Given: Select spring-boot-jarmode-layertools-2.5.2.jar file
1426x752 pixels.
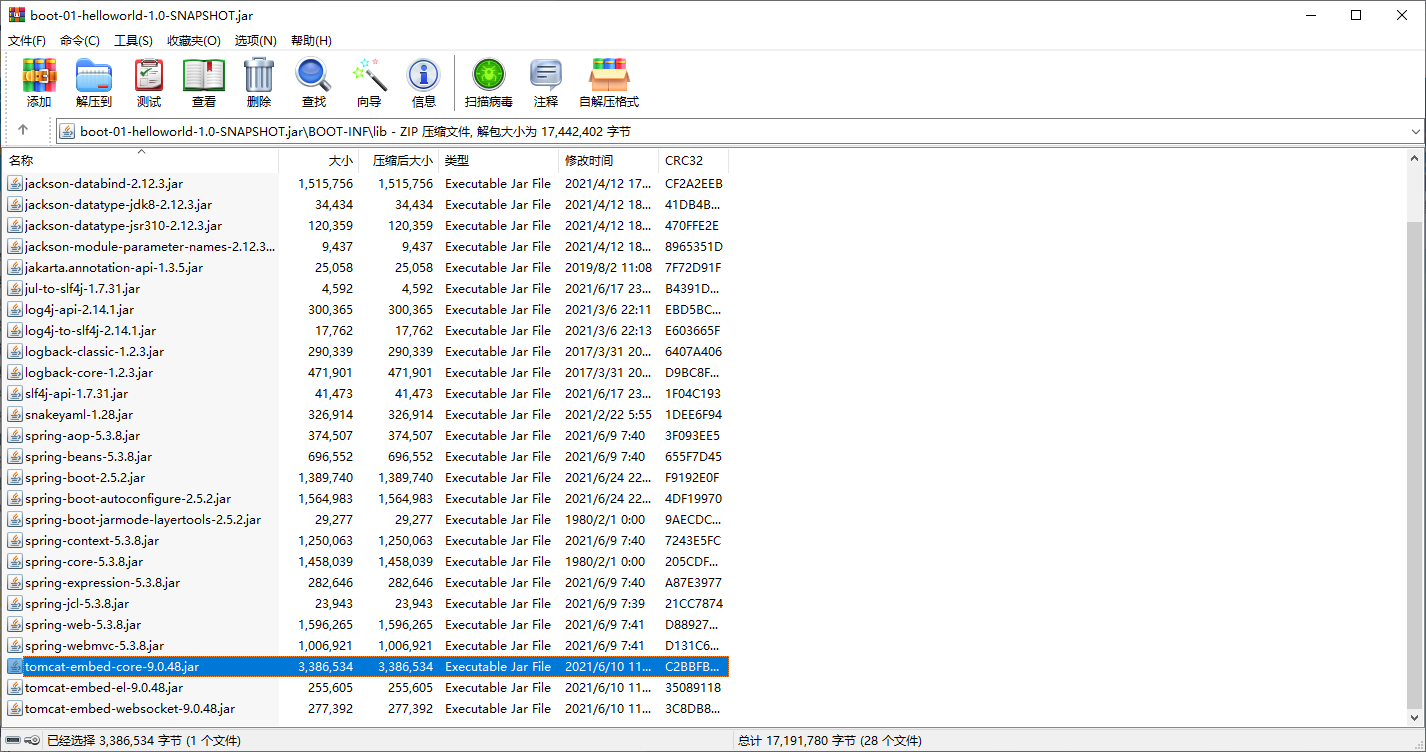Looking at the screenshot, I should pyautogui.click(x=143, y=519).
